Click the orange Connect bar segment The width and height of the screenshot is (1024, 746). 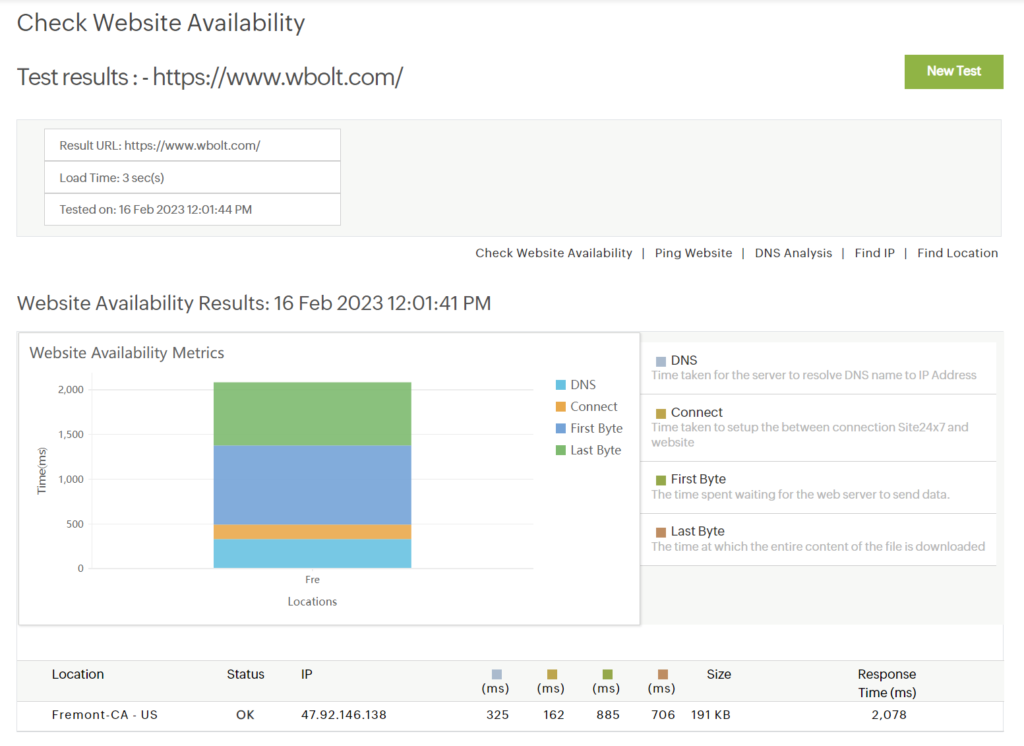312,532
